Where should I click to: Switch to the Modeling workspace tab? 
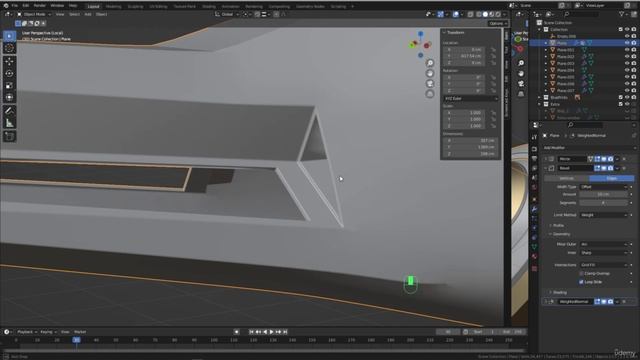click(113, 7)
